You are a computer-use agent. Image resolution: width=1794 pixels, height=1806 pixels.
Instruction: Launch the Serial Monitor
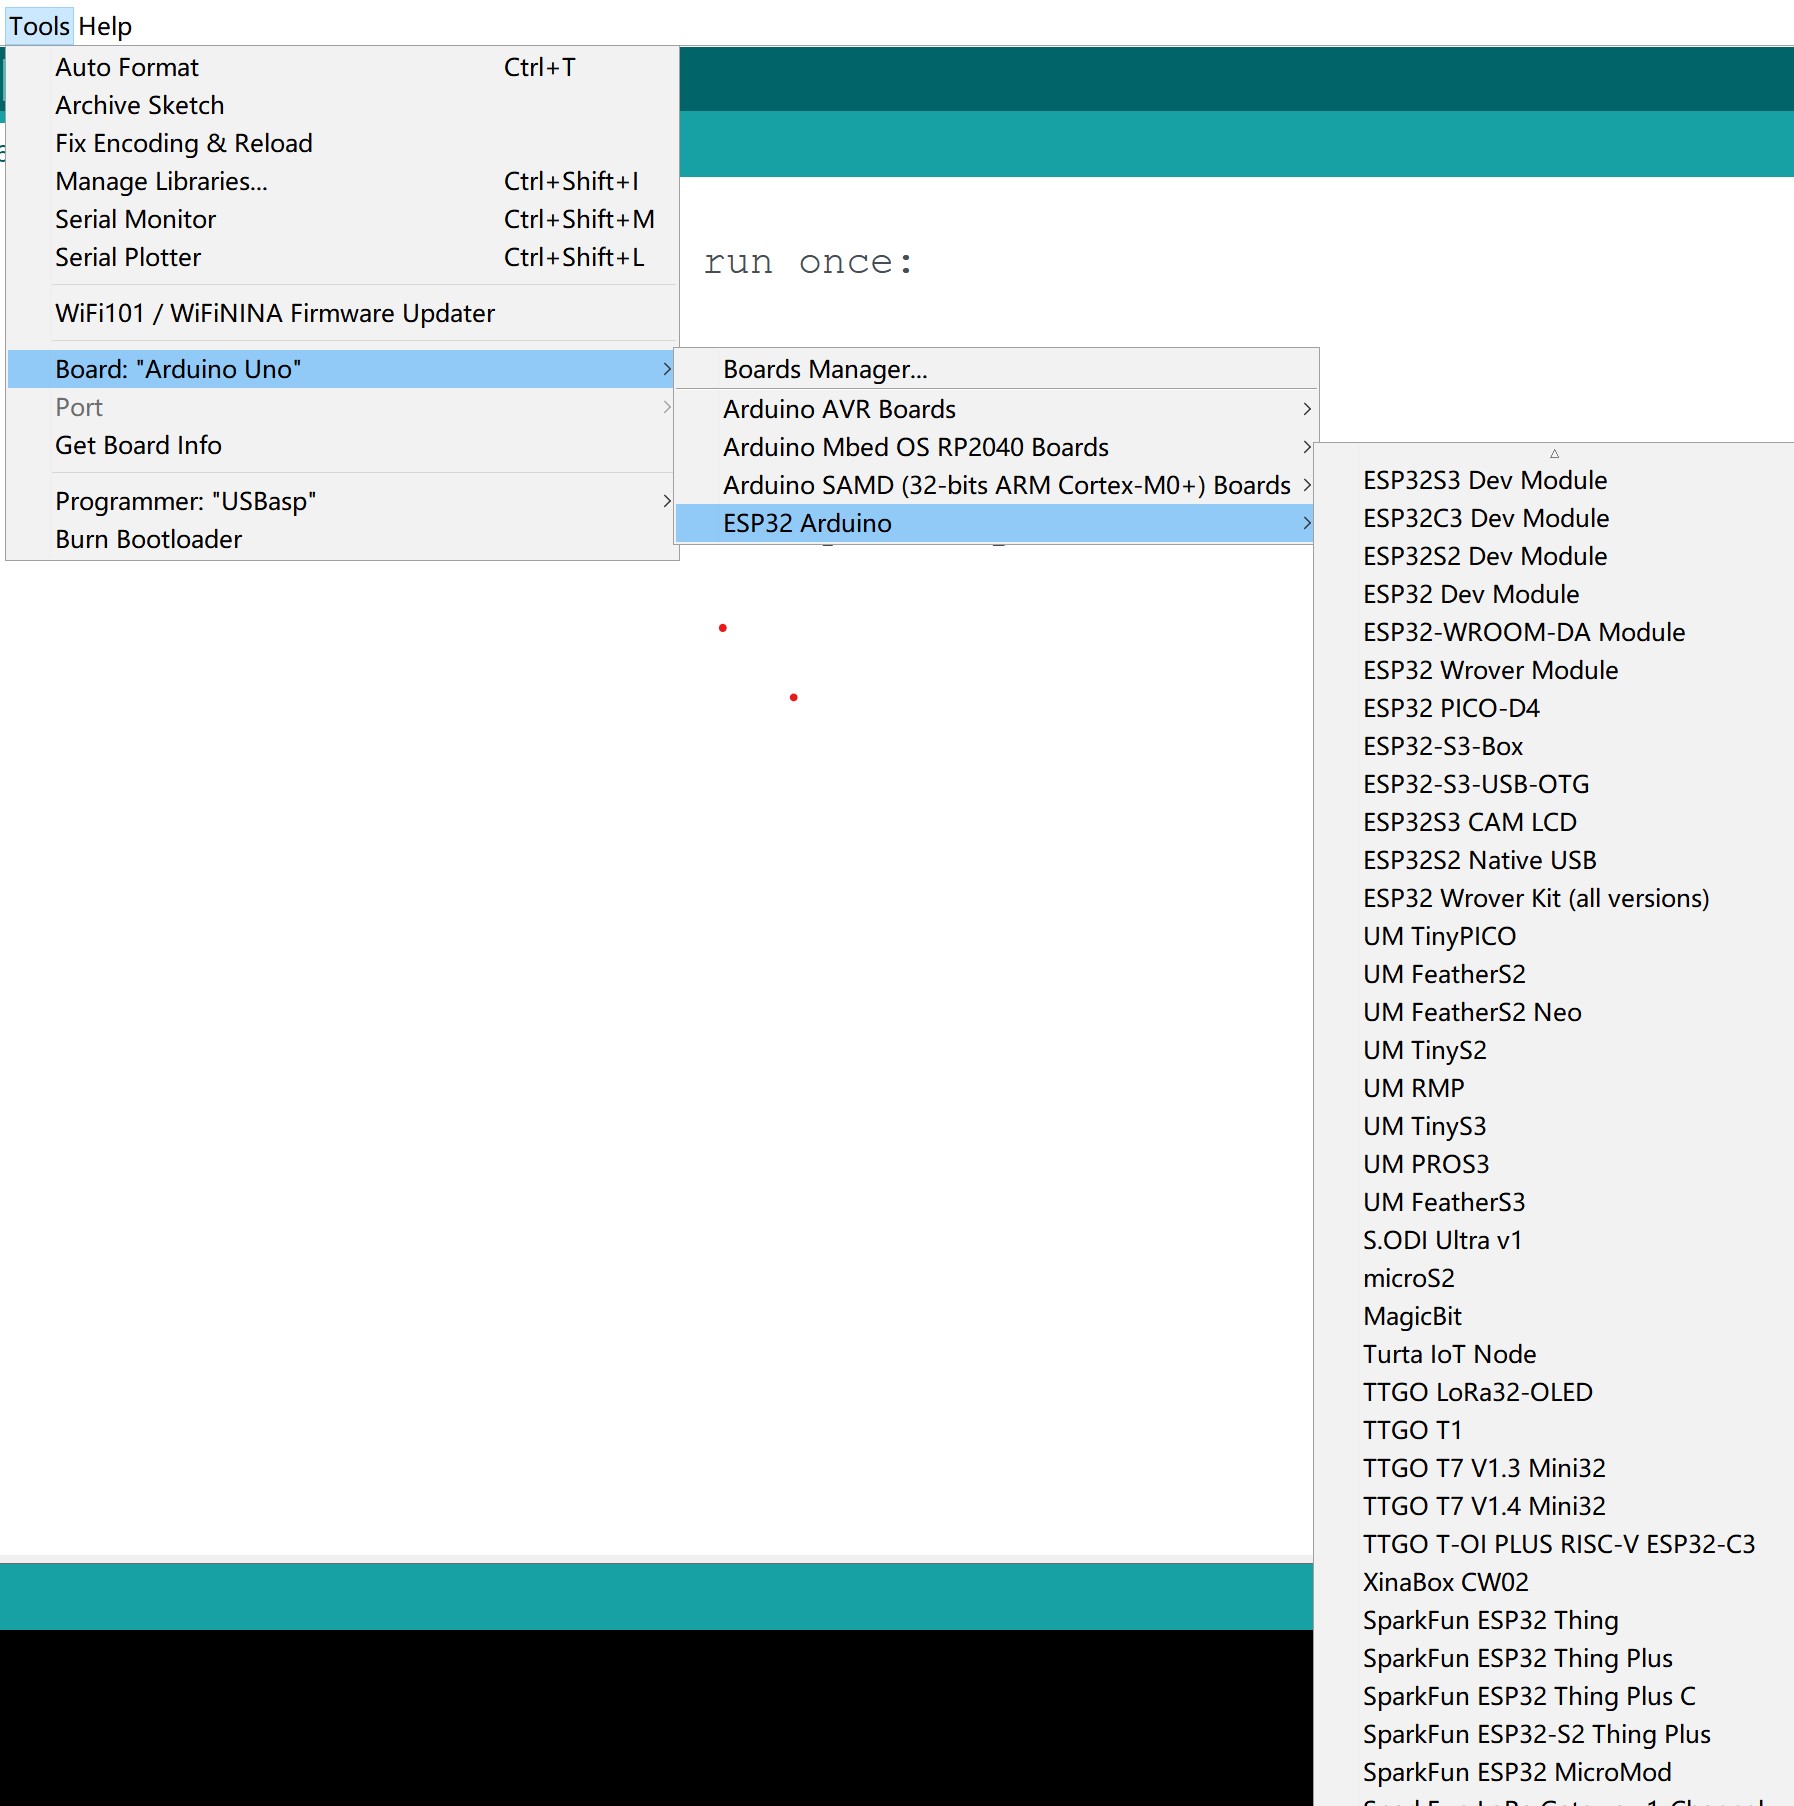click(x=343, y=219)
